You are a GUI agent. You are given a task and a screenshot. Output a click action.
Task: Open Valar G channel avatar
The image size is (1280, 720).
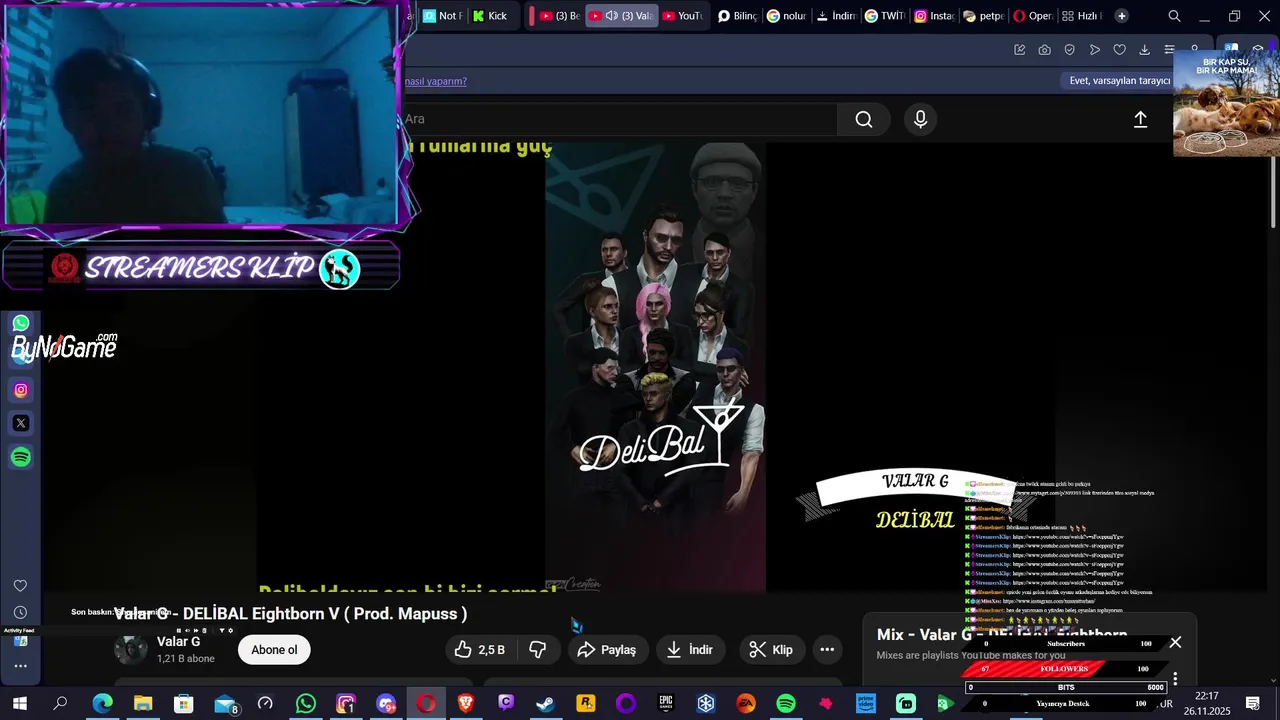point(130,649)
